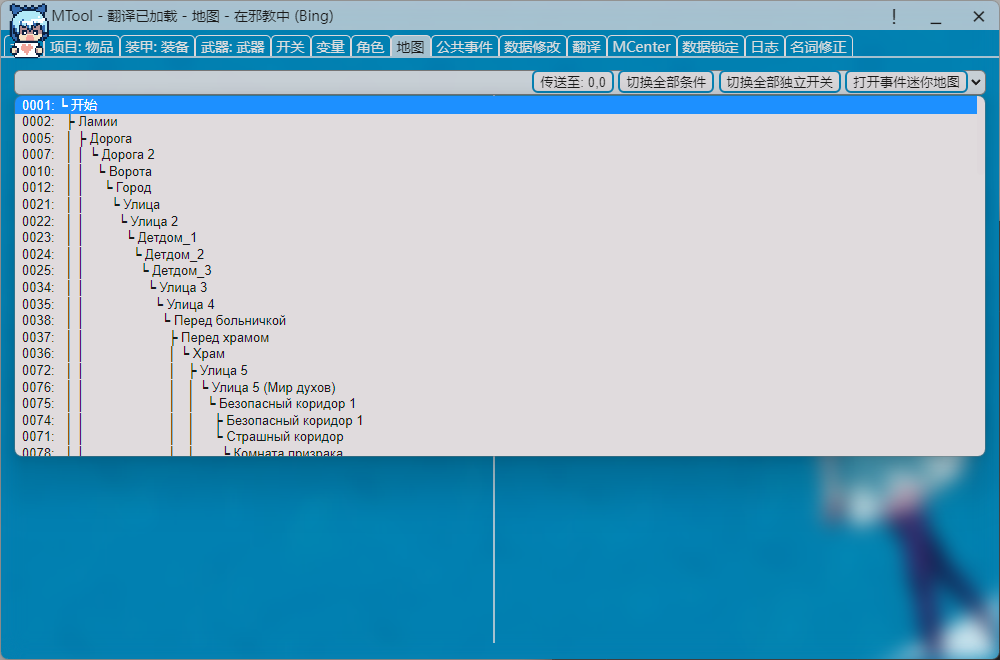This screenshot has width=1000, height=660.
Task: Open the MCenter tab
Action: [641, 47]
